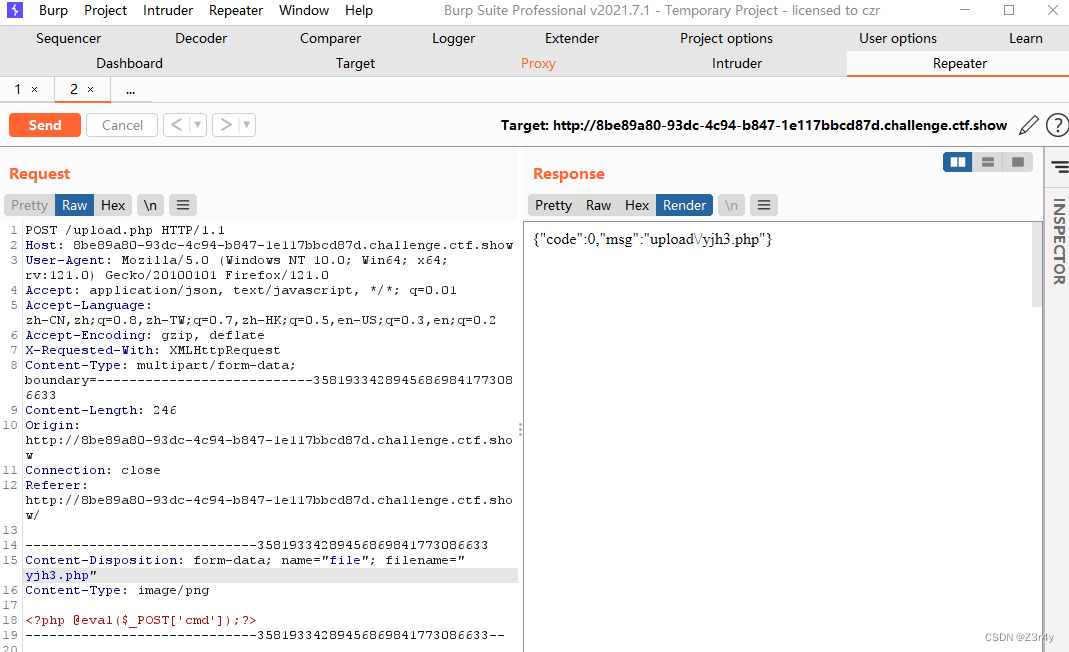
Task: Switch to combined single-pane layout icon
Action: 1017,162
